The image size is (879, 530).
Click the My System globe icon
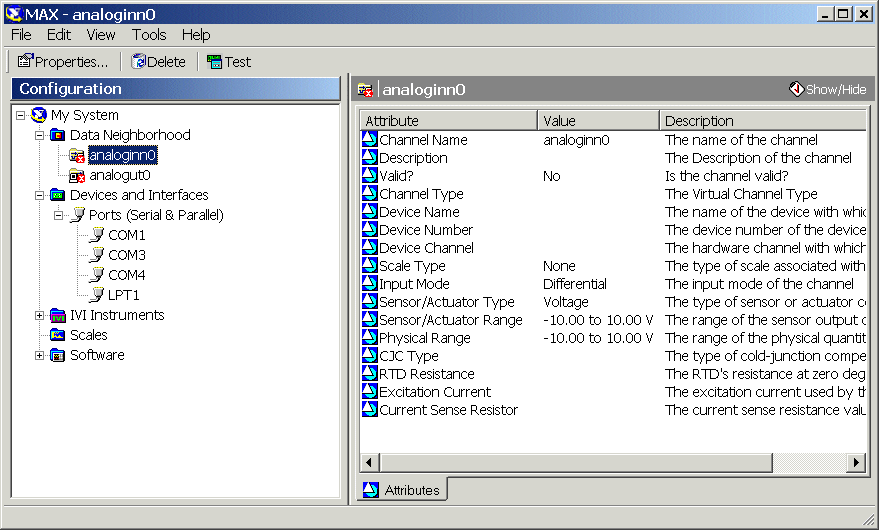pyautogui.click(x=39, y=116)
